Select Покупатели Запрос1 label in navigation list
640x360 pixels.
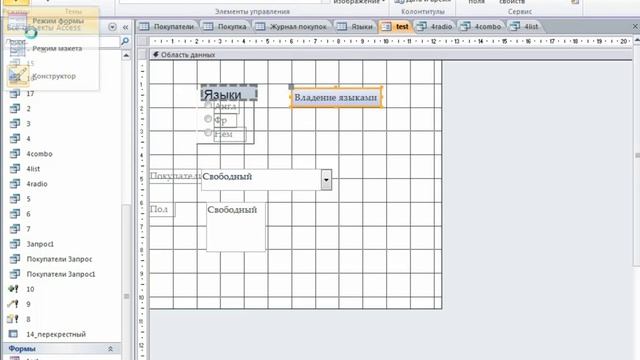click(61, 274)
